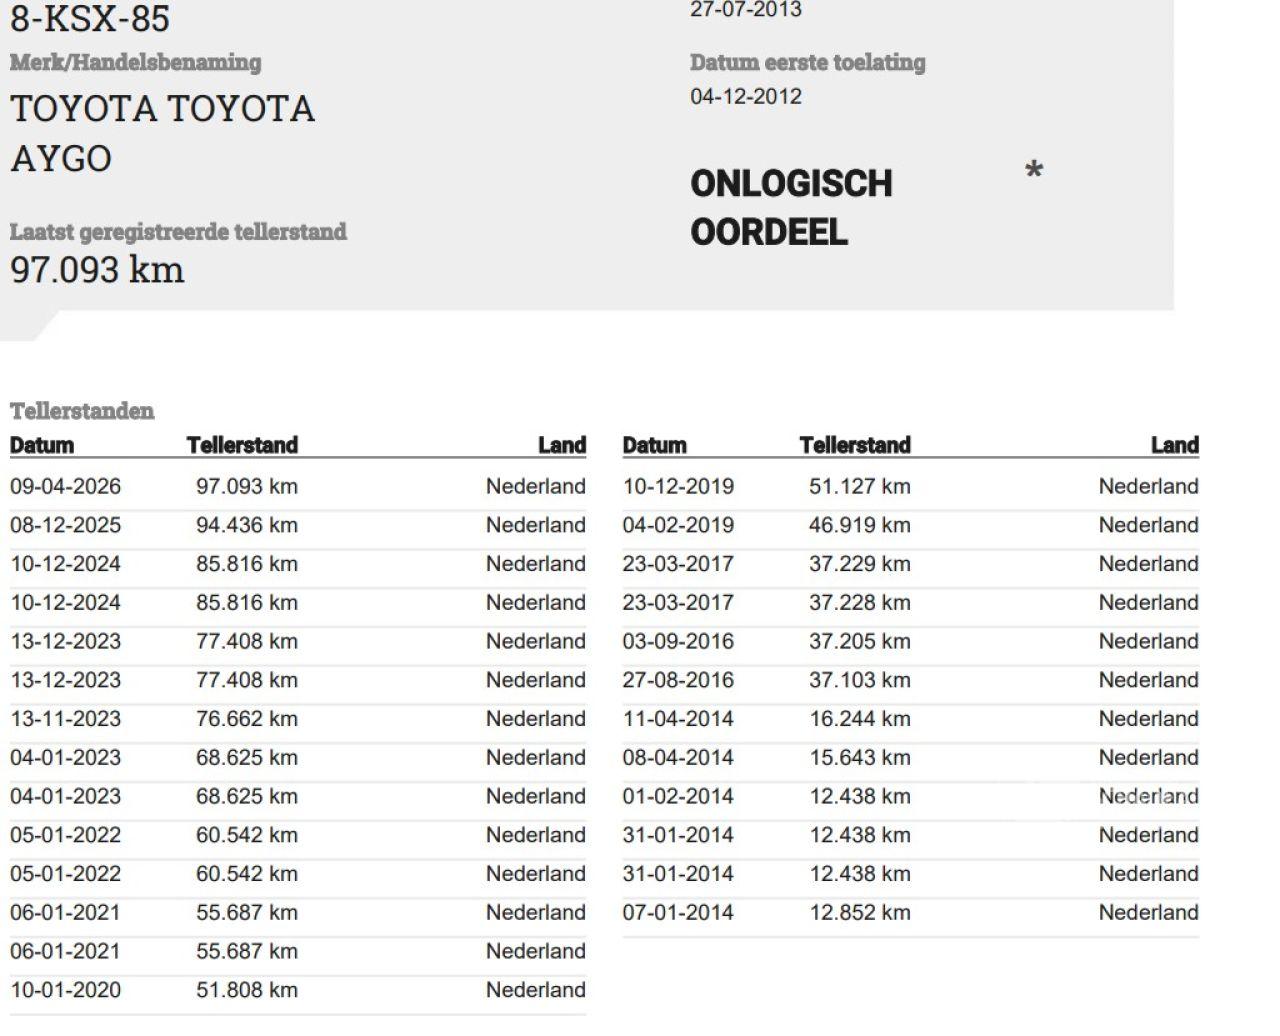
Task: Click the Datum eerste toelating label
Action: [807, 62]
